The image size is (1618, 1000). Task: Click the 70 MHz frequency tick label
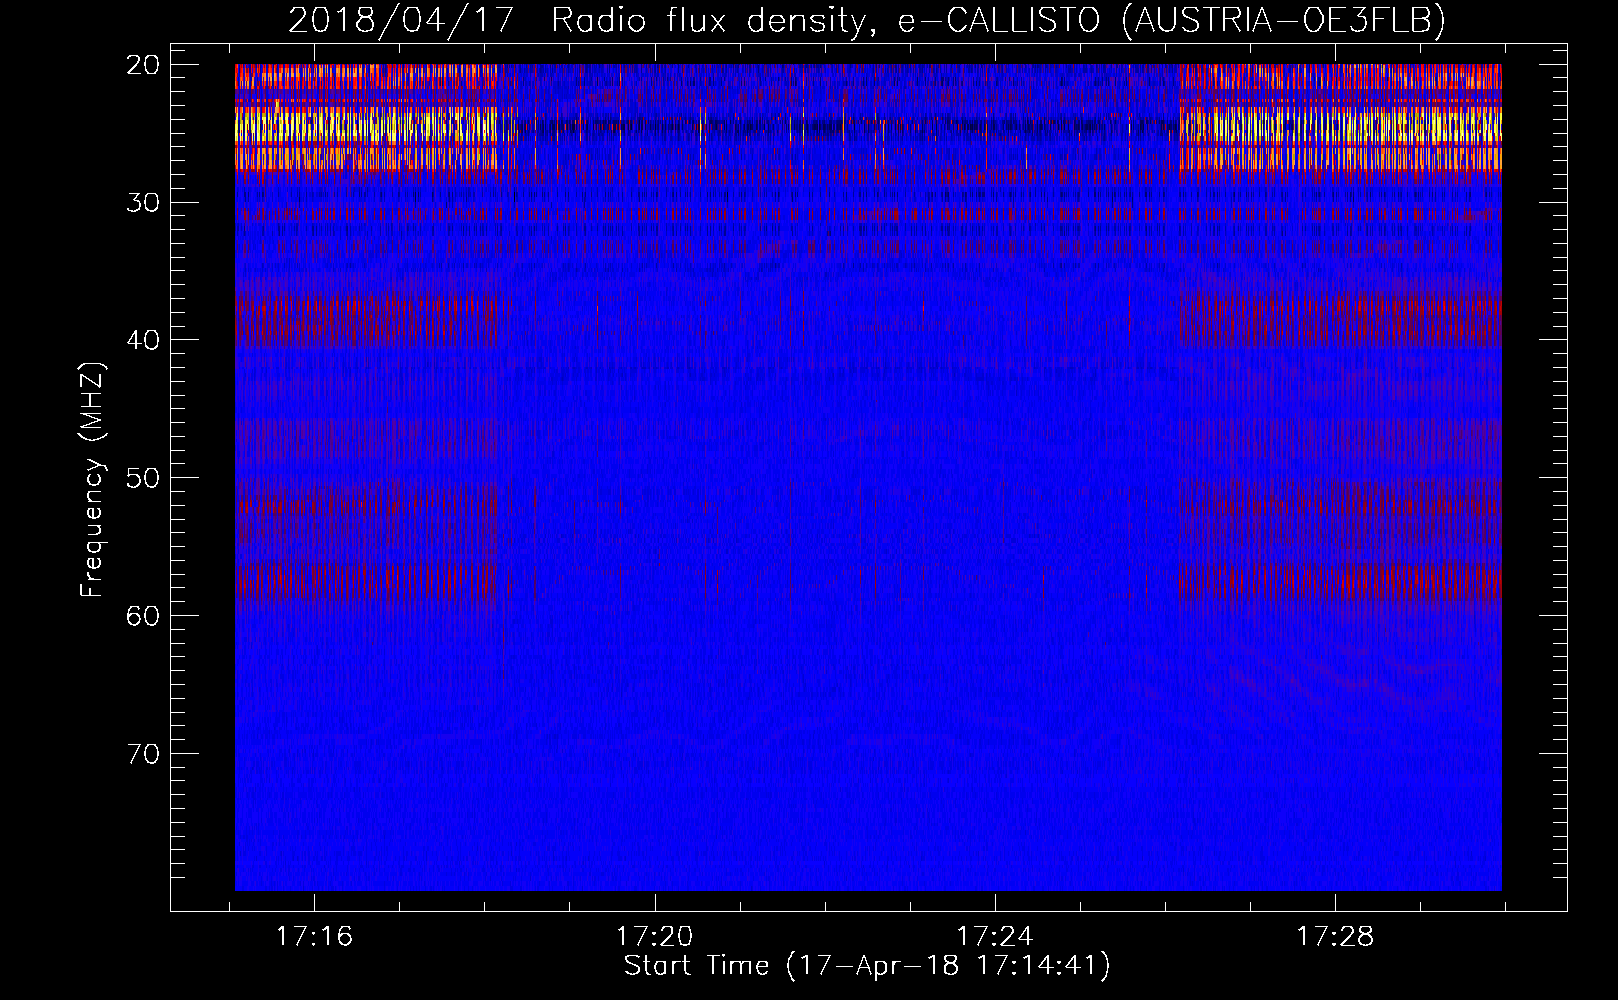144,753
